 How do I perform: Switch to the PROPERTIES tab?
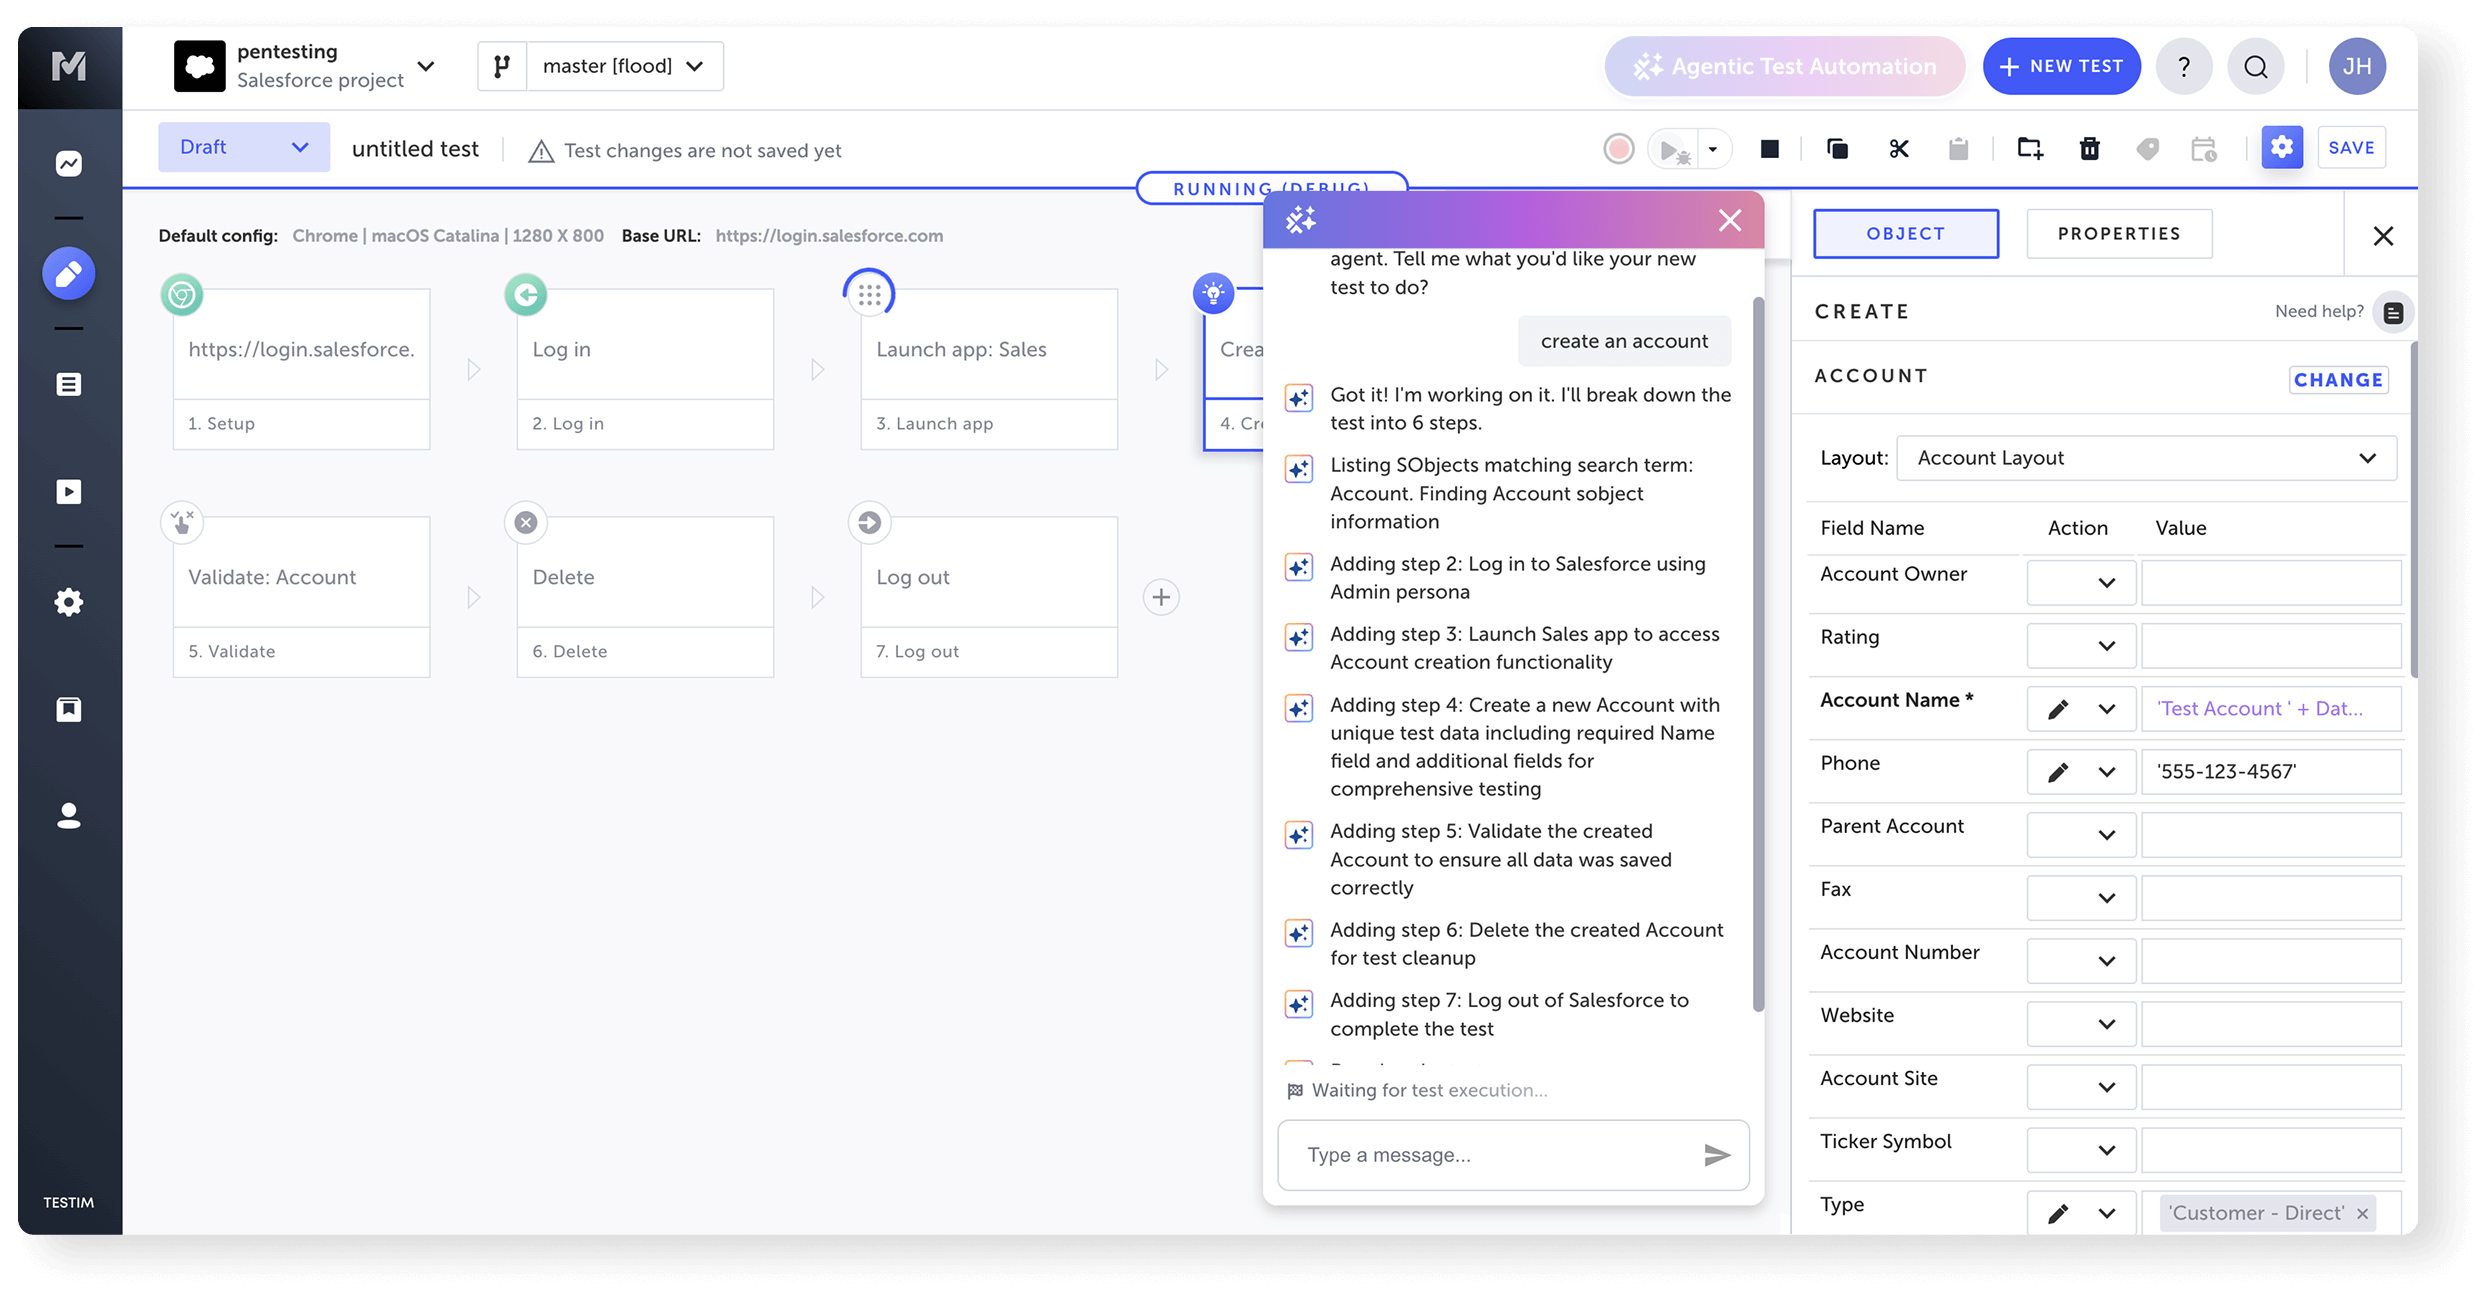2118,234
